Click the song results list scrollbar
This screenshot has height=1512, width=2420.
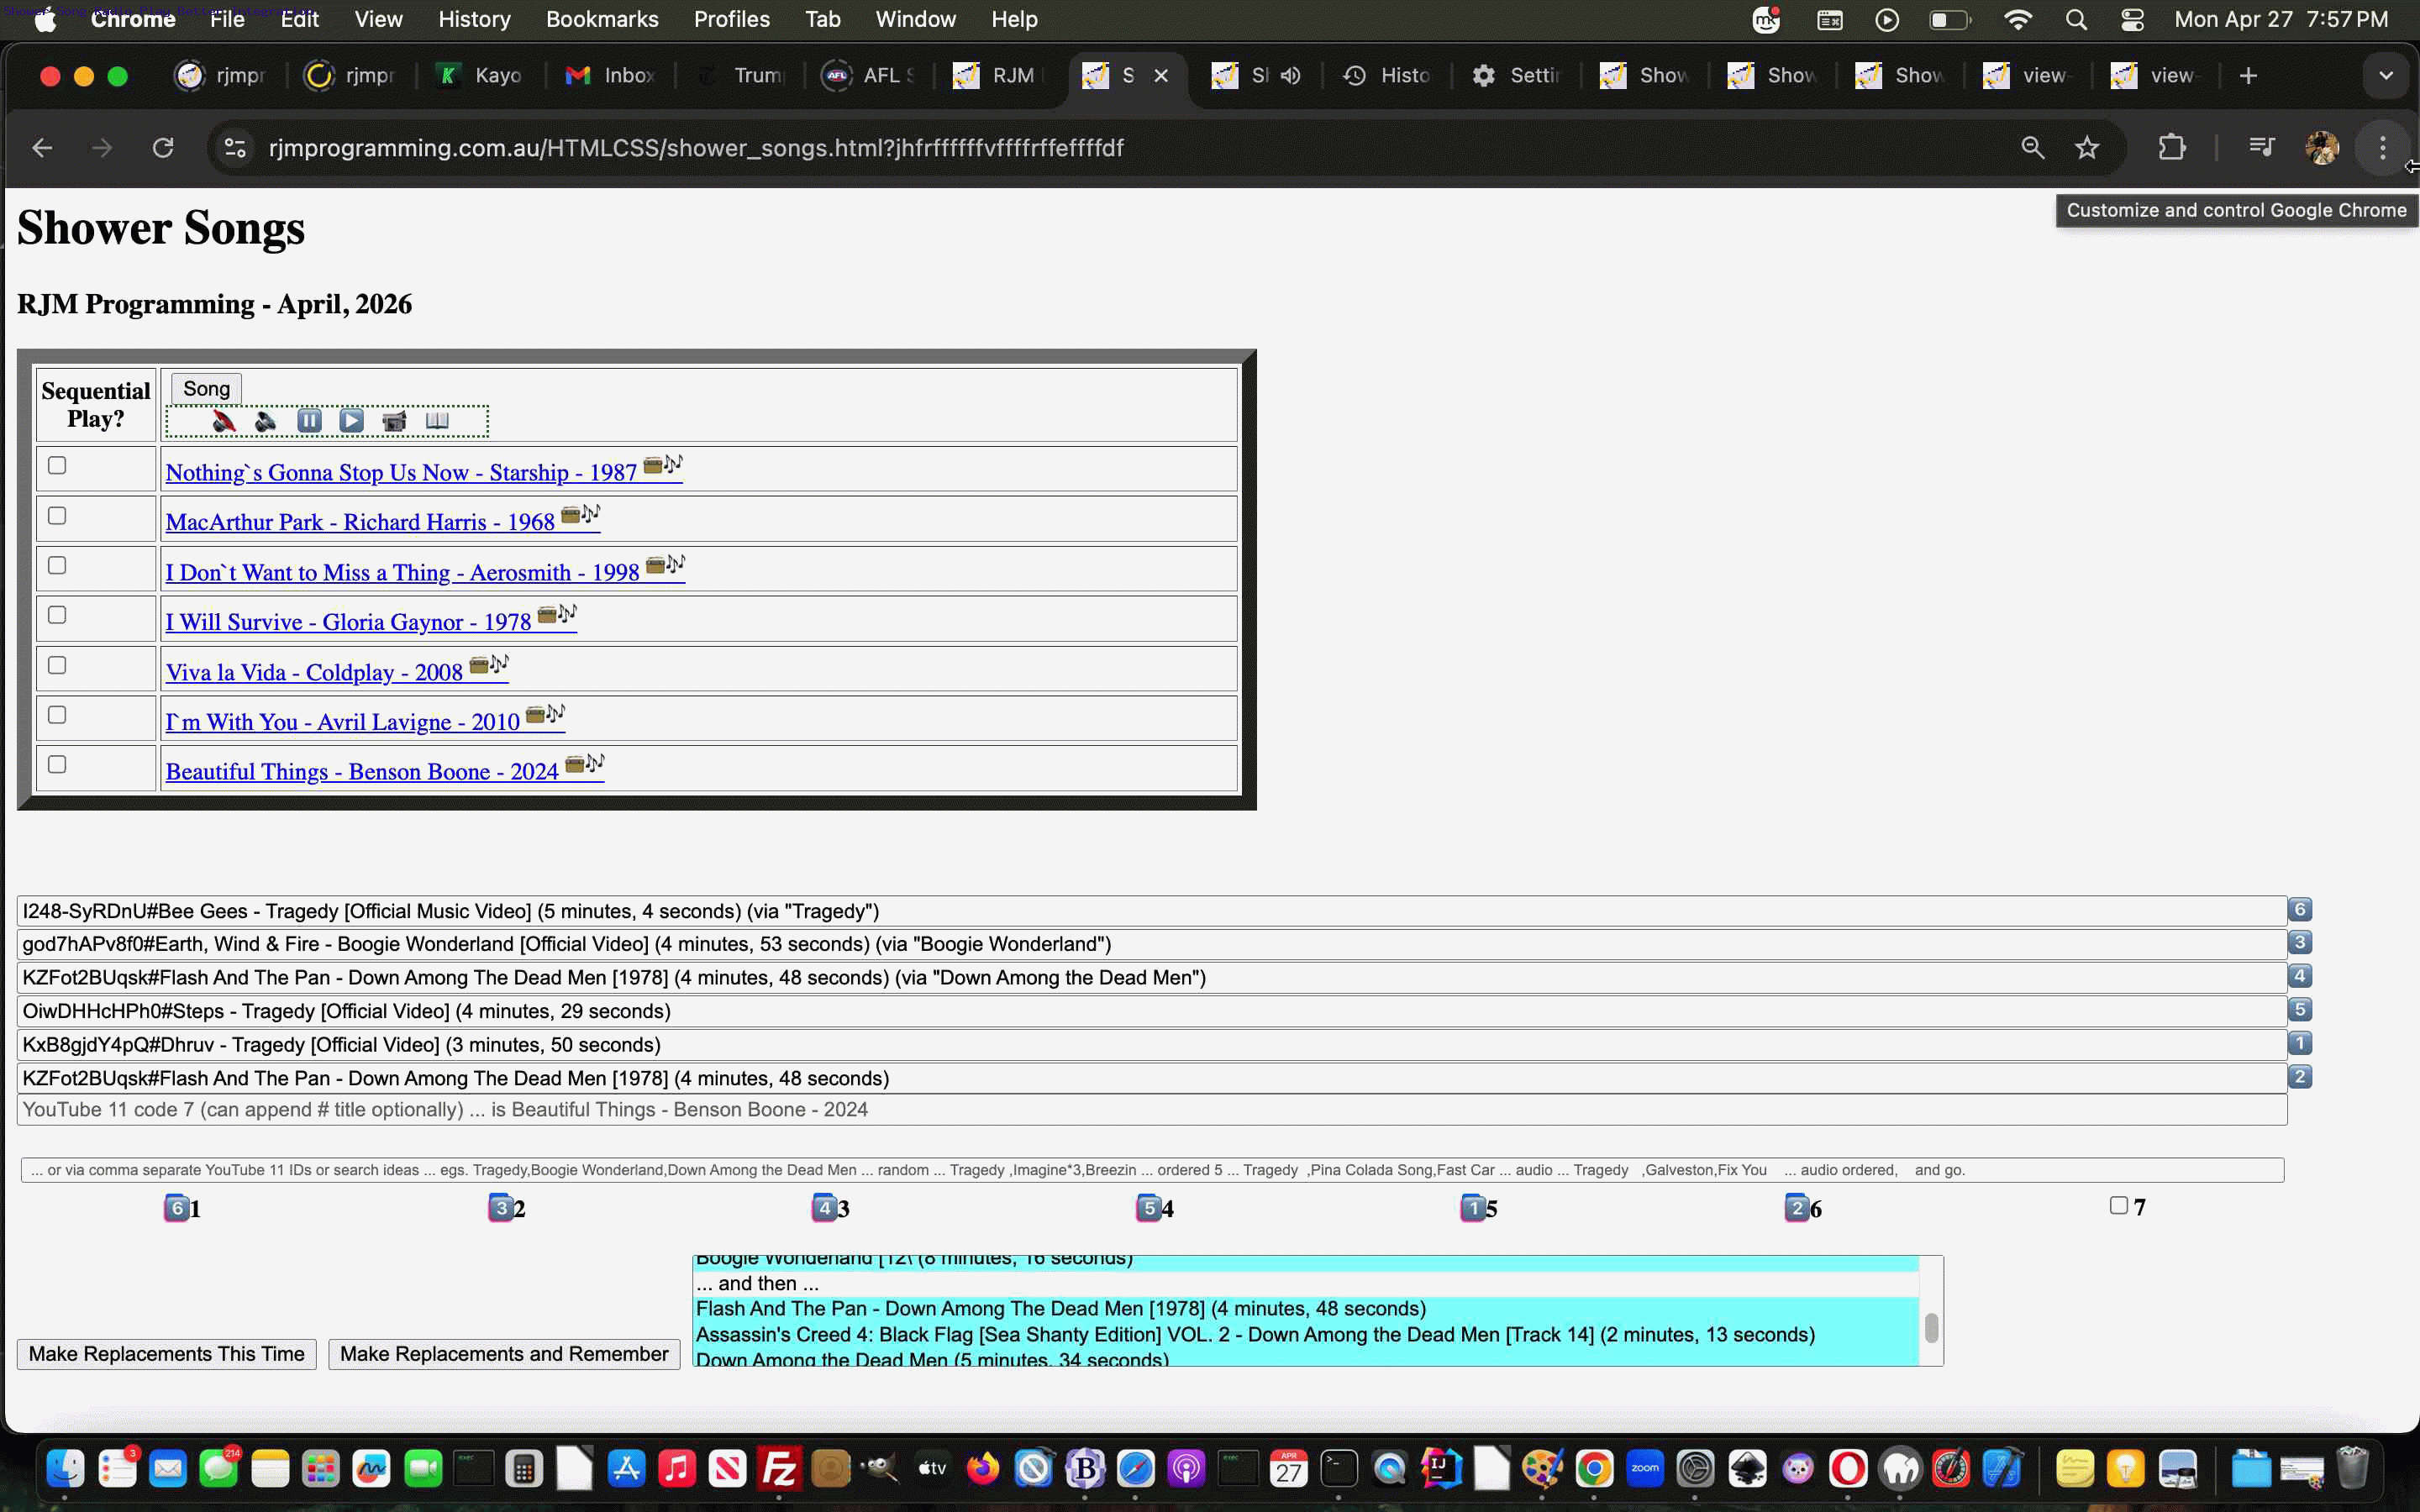point(1931,1327)
